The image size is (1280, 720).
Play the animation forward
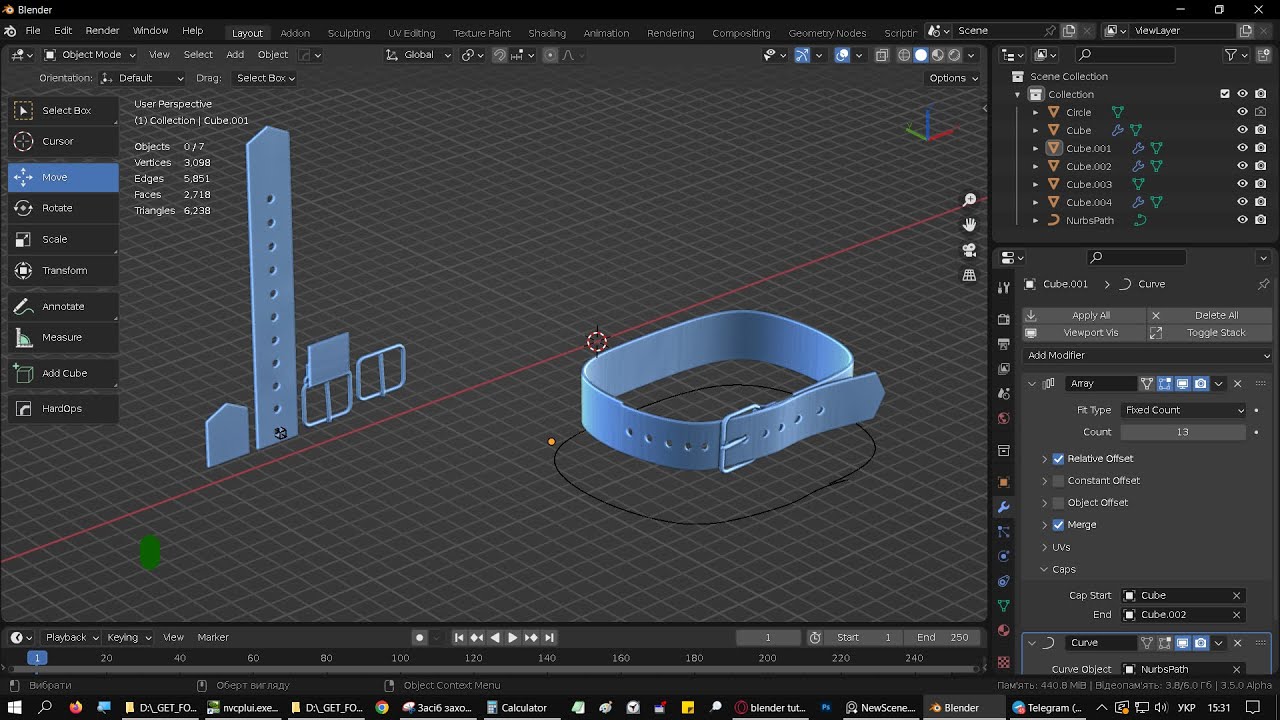(513, 637)
